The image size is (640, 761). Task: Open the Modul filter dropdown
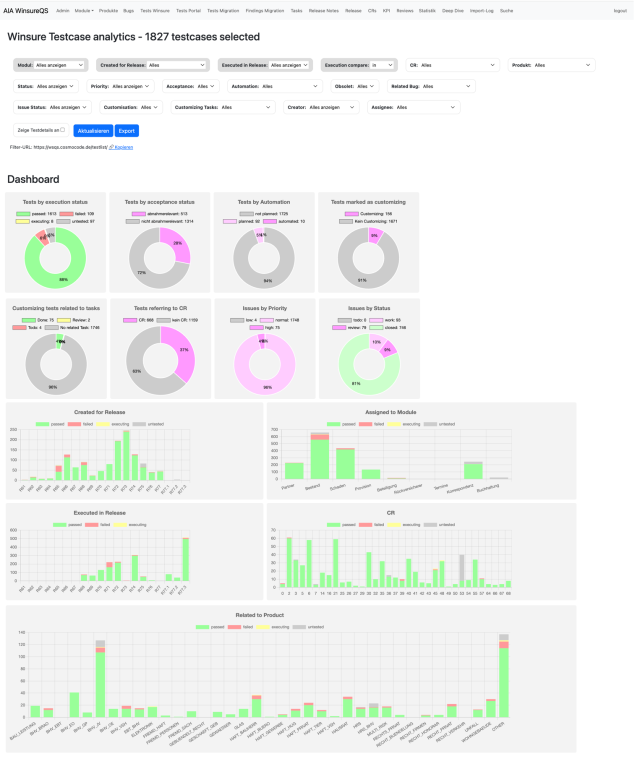(x=53, y=65)
